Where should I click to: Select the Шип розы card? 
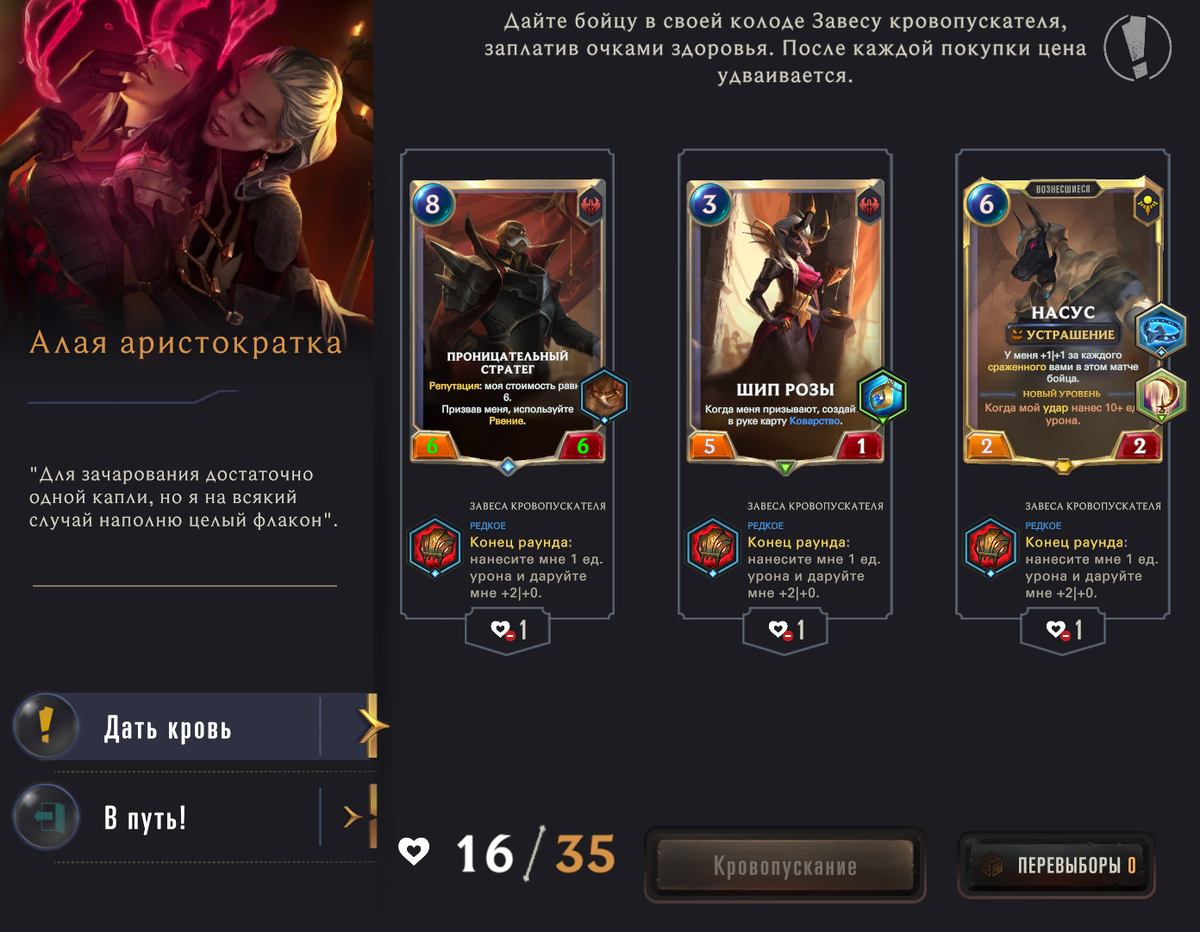786,324
